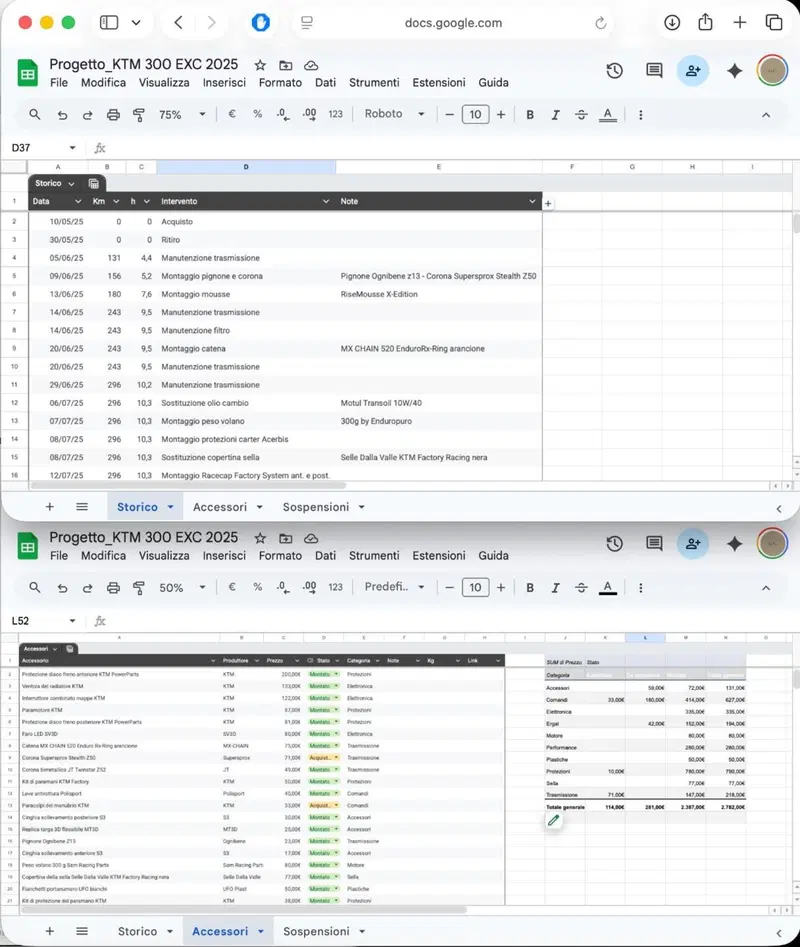Increase decimal places in upper toolbar

click(309, 114)
